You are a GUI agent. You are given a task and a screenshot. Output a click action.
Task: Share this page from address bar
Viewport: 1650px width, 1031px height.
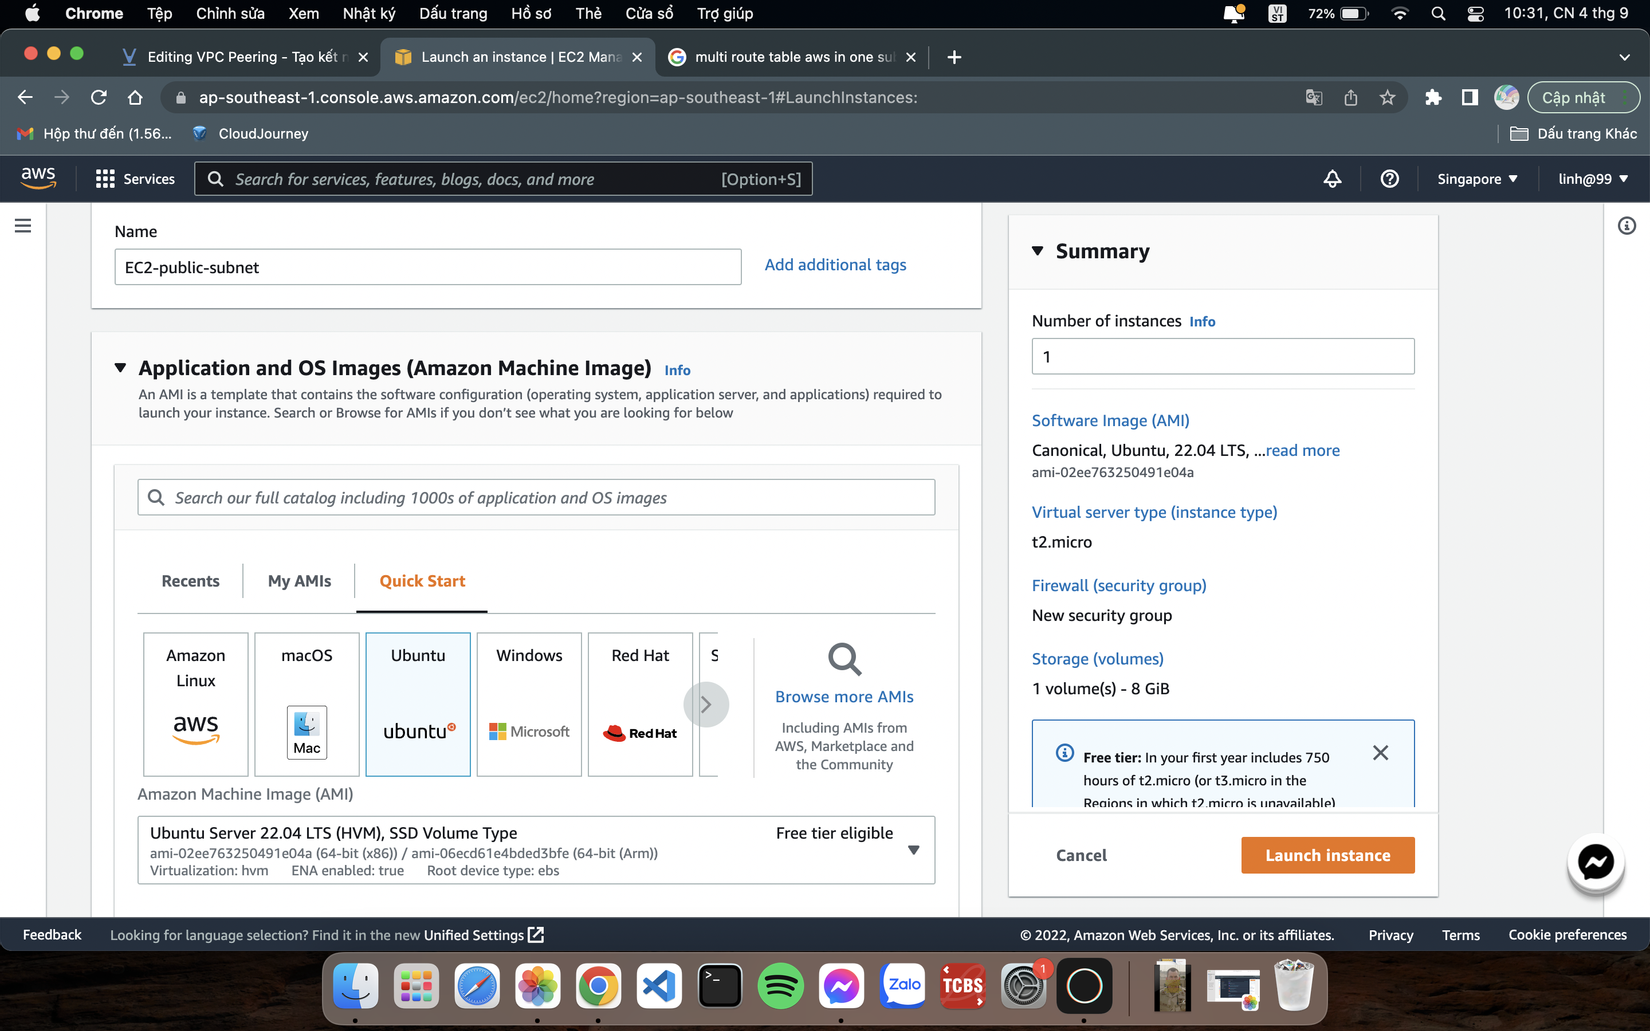[x=1351, y=97]
